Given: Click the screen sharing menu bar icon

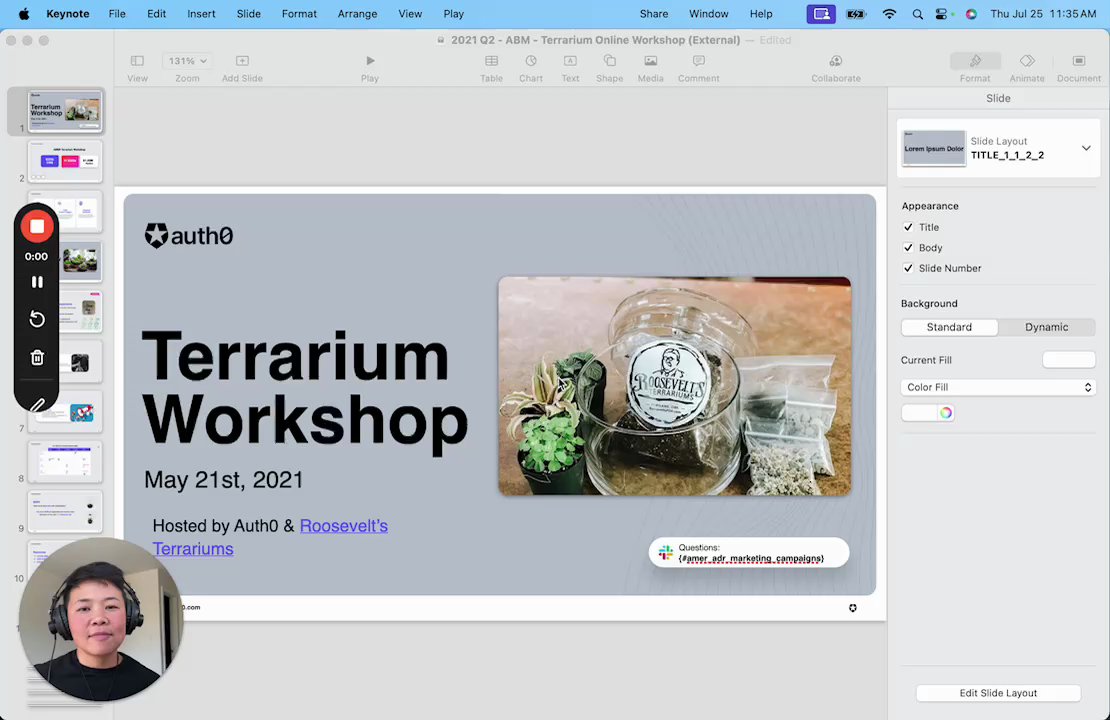Looking at the screenshot, I should pyautogui.click(x=821, y=14).
